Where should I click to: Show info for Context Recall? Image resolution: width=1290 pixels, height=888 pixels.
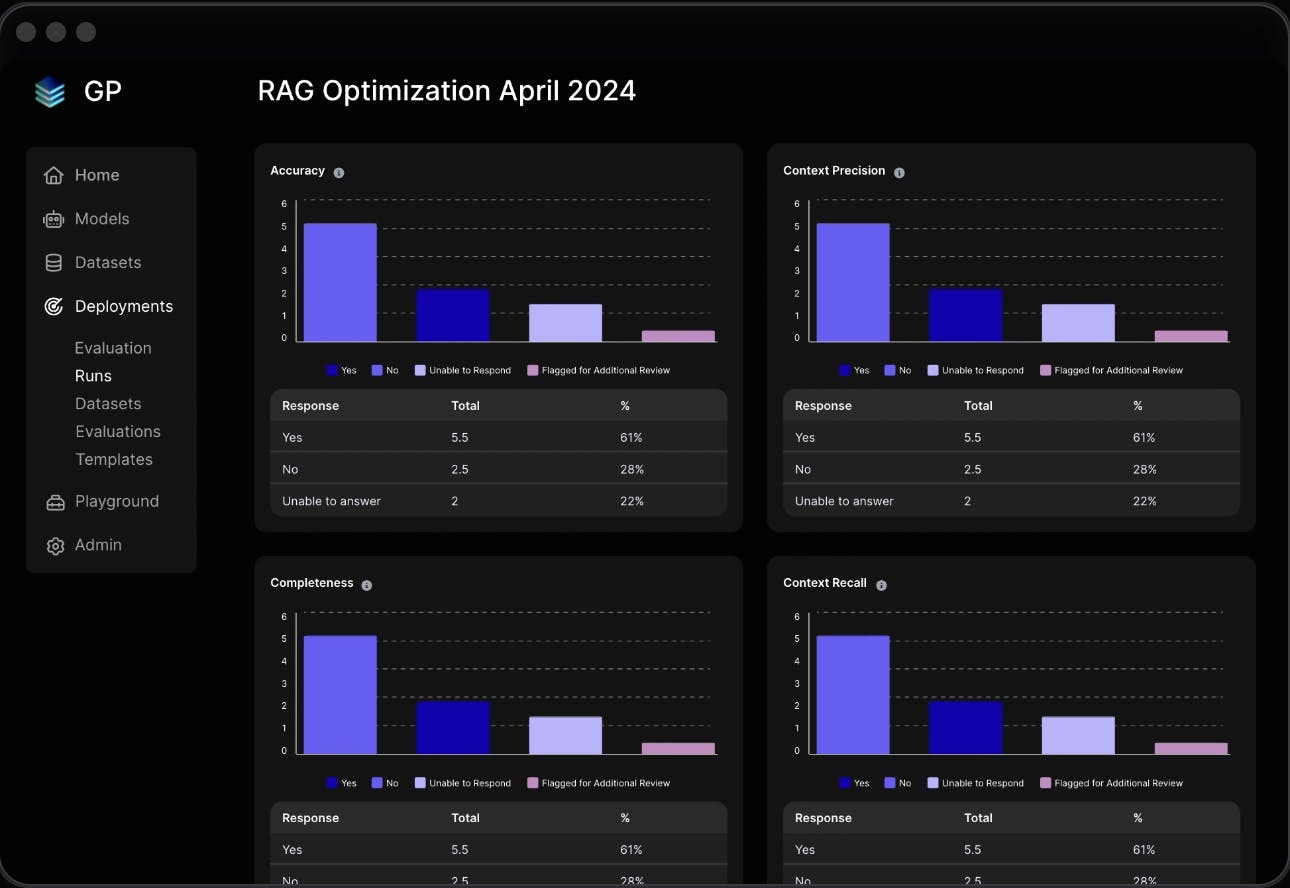[881, 585]
